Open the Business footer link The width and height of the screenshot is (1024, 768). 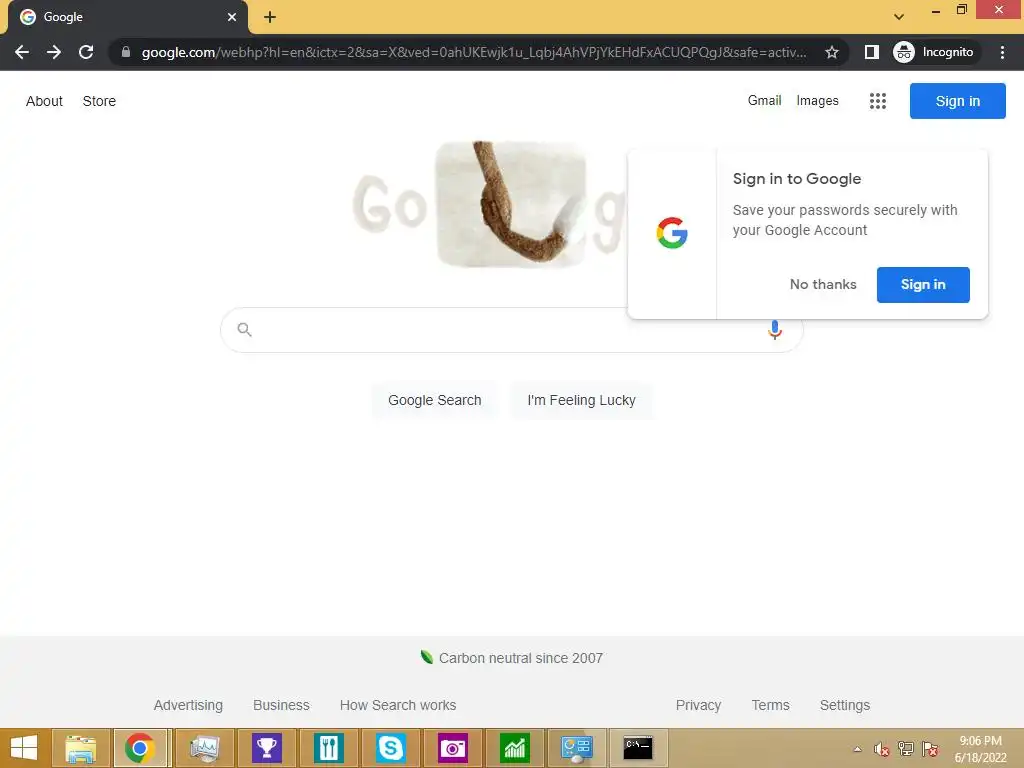tap(281, 705)
